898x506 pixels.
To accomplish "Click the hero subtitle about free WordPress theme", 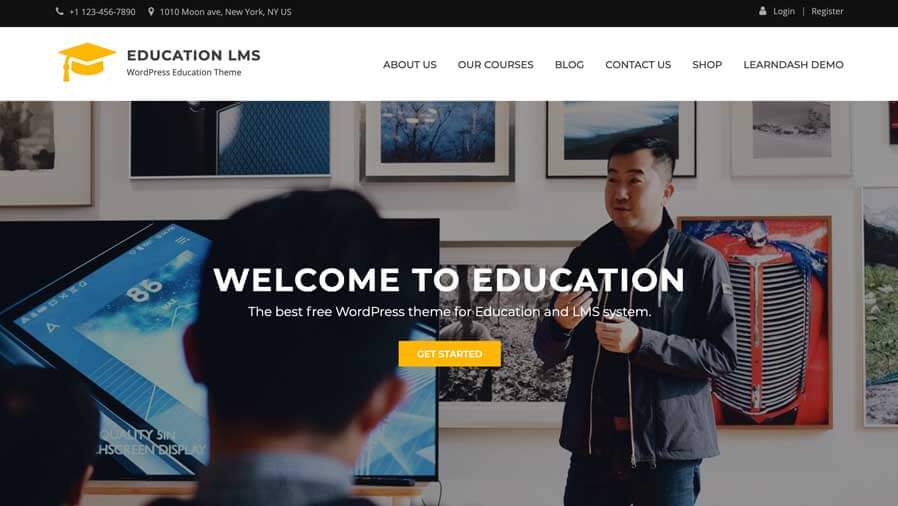I will (x=450, y=312).
